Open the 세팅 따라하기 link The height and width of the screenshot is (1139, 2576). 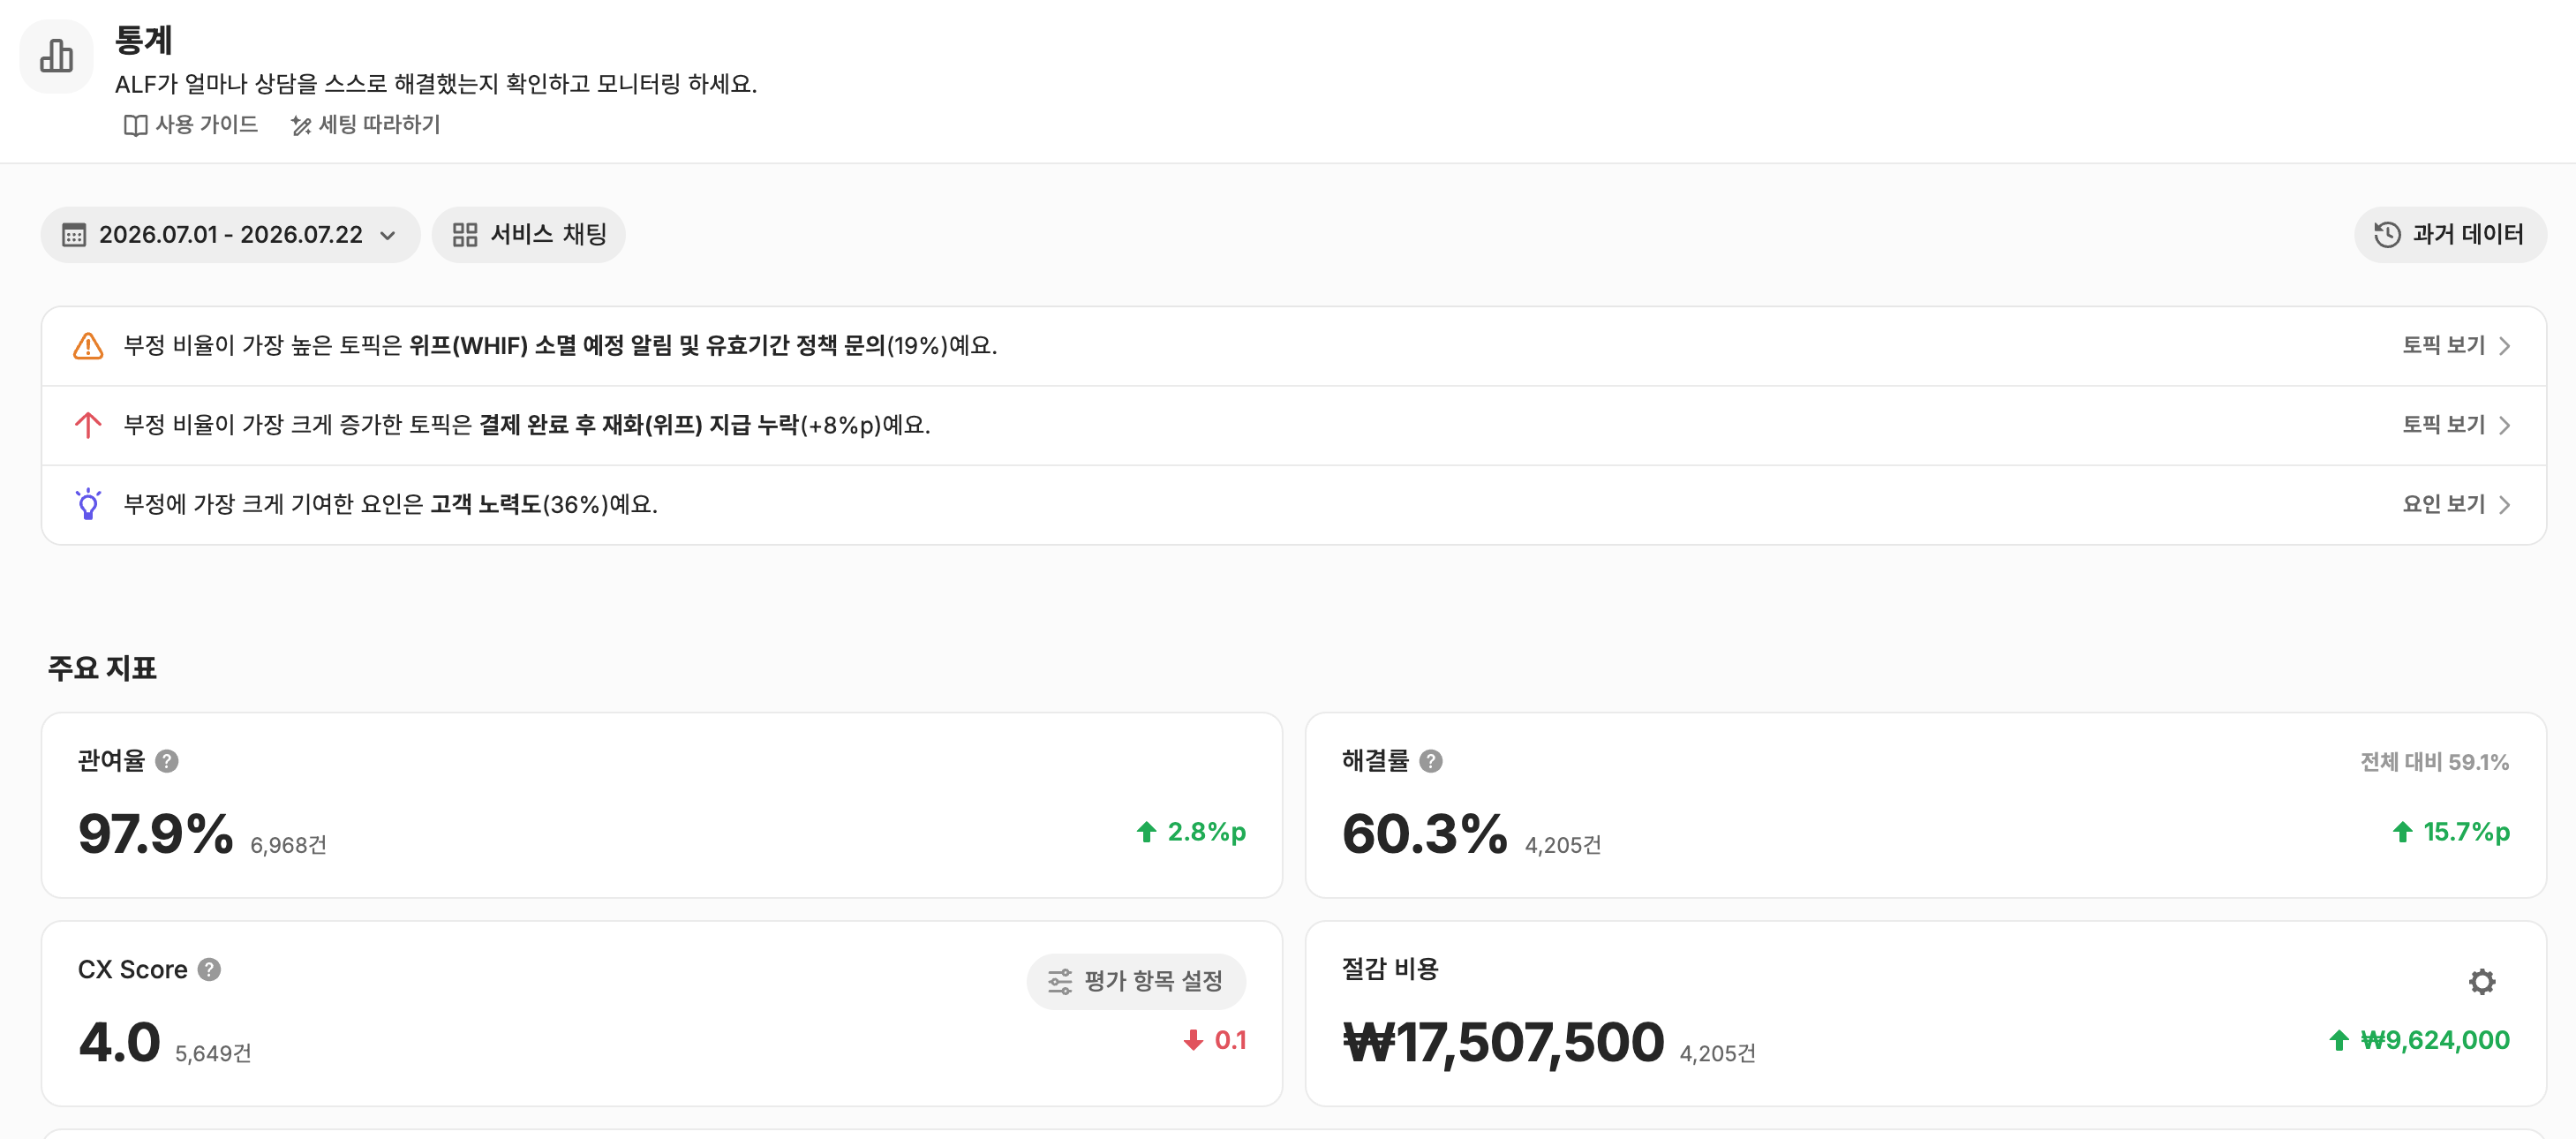pyautogui.click(x=365, y=125)
